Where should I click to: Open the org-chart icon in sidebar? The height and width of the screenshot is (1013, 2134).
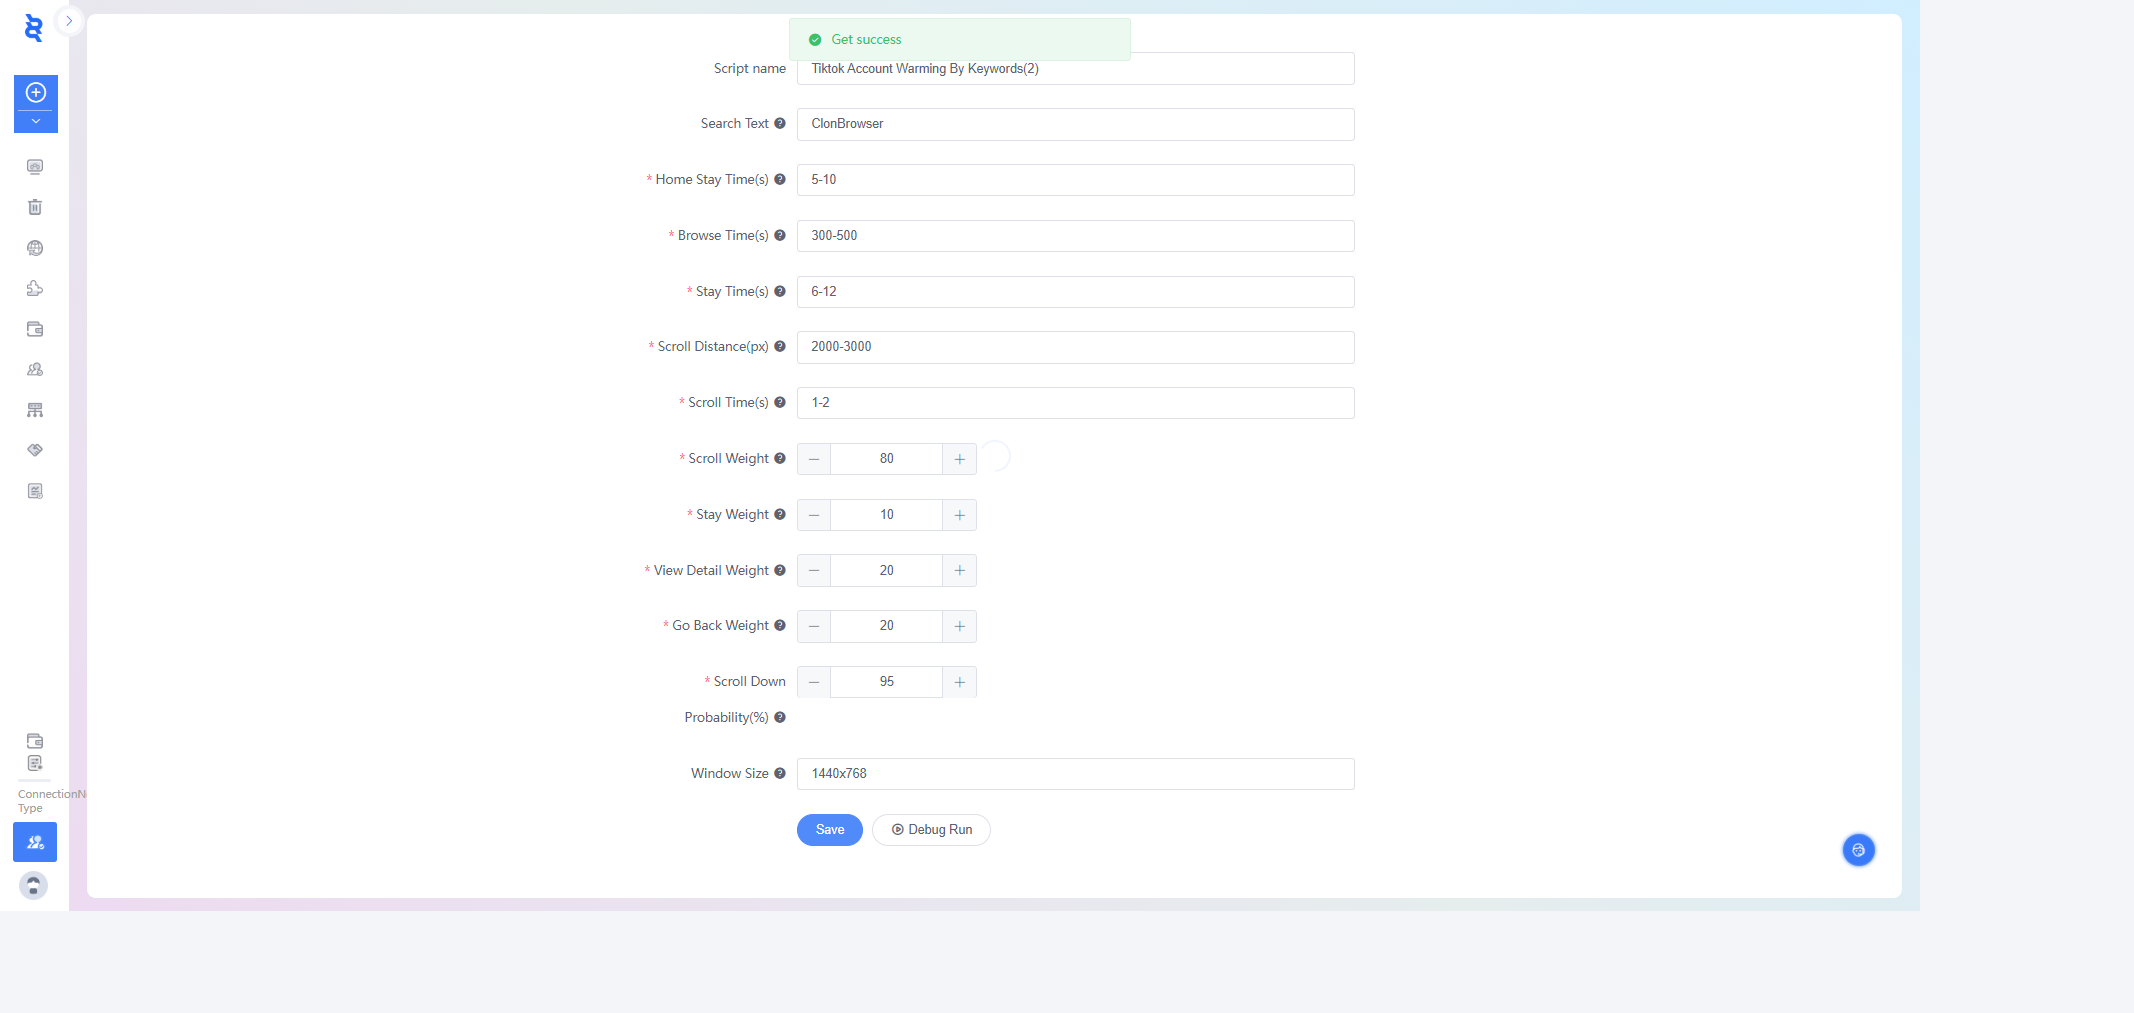pos(35,410)
